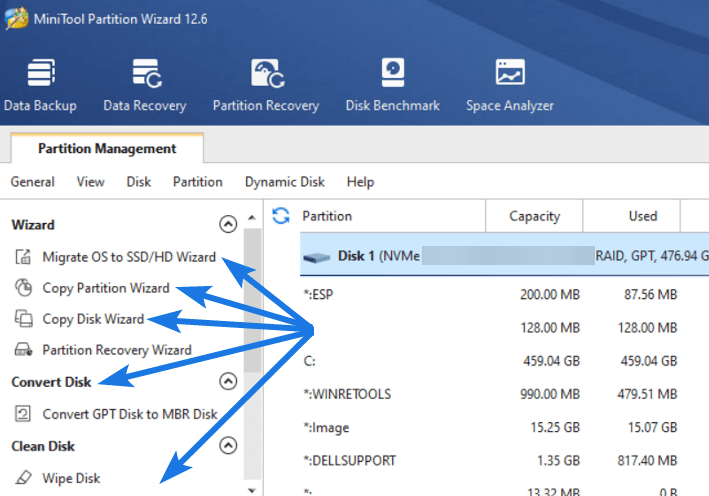Open the General menu
Screen dimensions: 709x496
click(33, 182)
